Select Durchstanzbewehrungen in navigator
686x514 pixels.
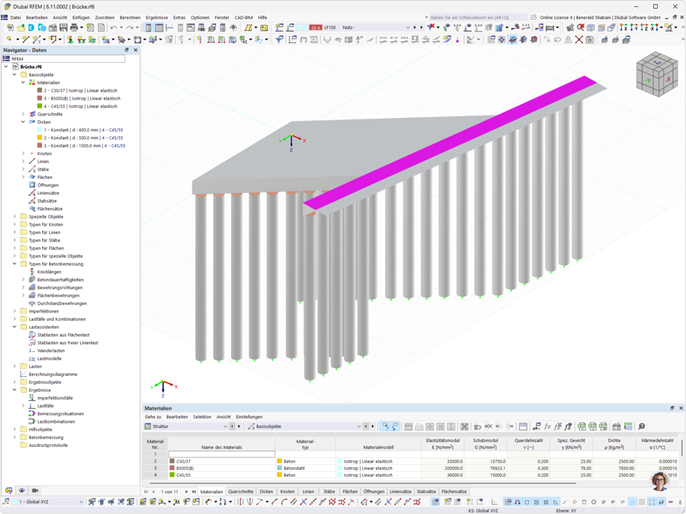62,303
